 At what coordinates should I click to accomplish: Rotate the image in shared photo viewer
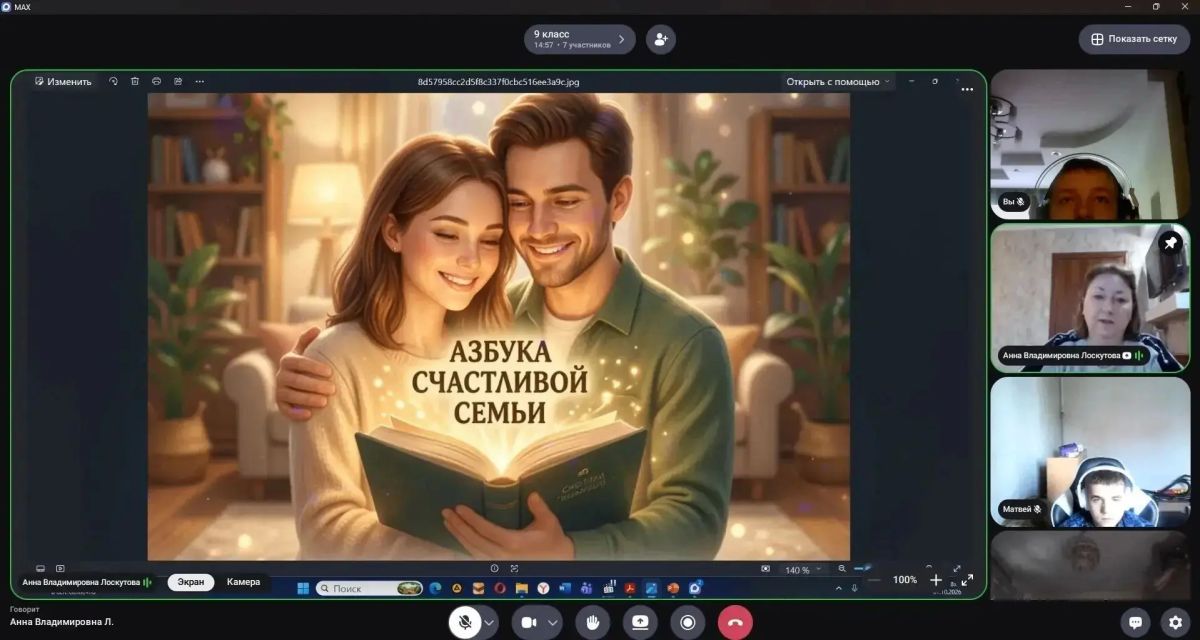coord(113,82)
